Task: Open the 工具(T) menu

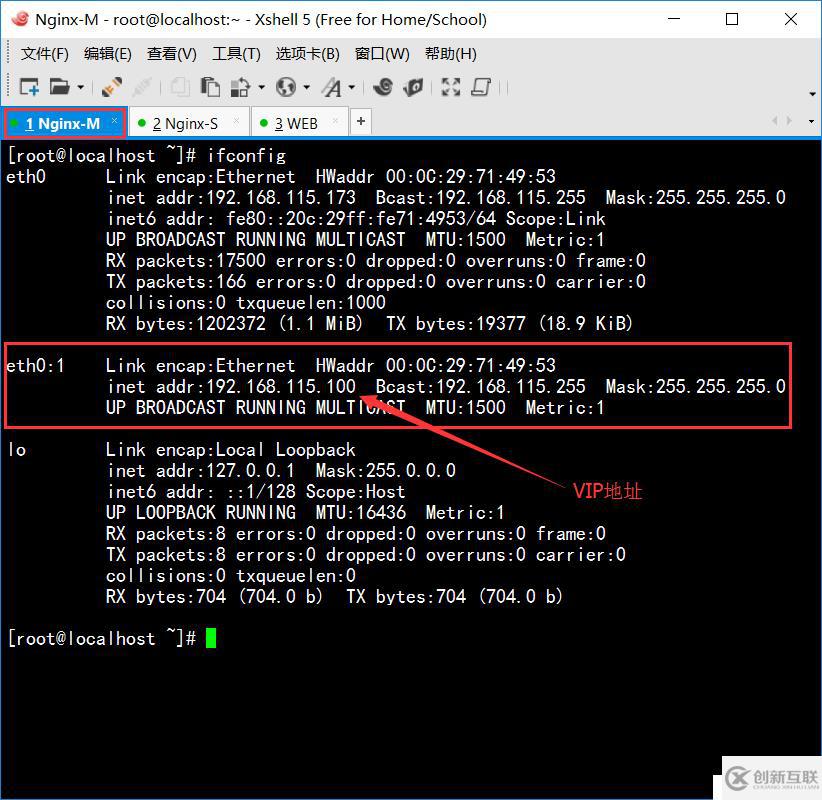Action: [237, 54]
